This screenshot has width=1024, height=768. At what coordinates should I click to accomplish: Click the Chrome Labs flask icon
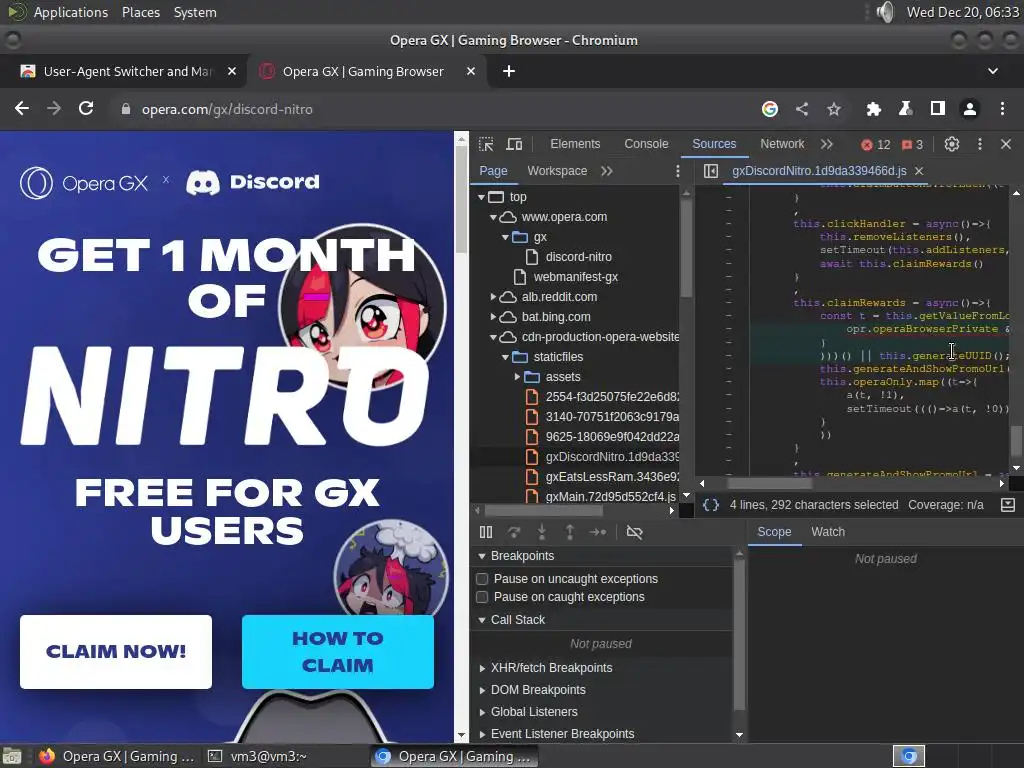tap(905, 109)
